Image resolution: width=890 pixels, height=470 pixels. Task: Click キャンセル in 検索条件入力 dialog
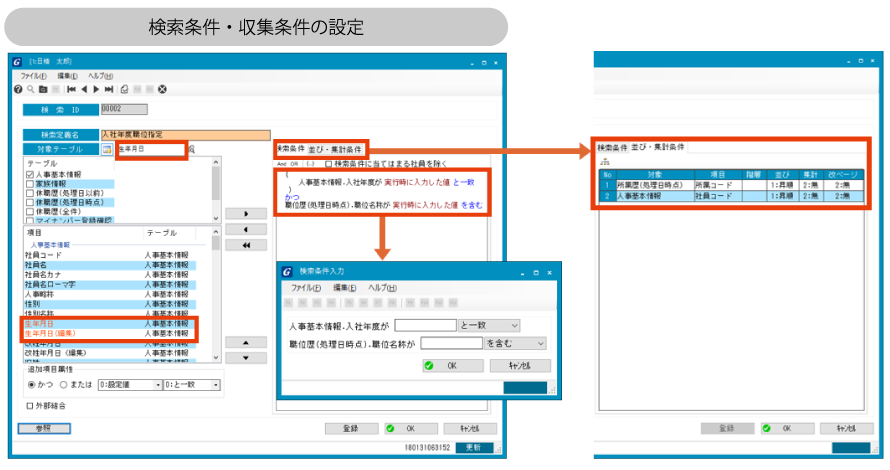coord(520,366)
